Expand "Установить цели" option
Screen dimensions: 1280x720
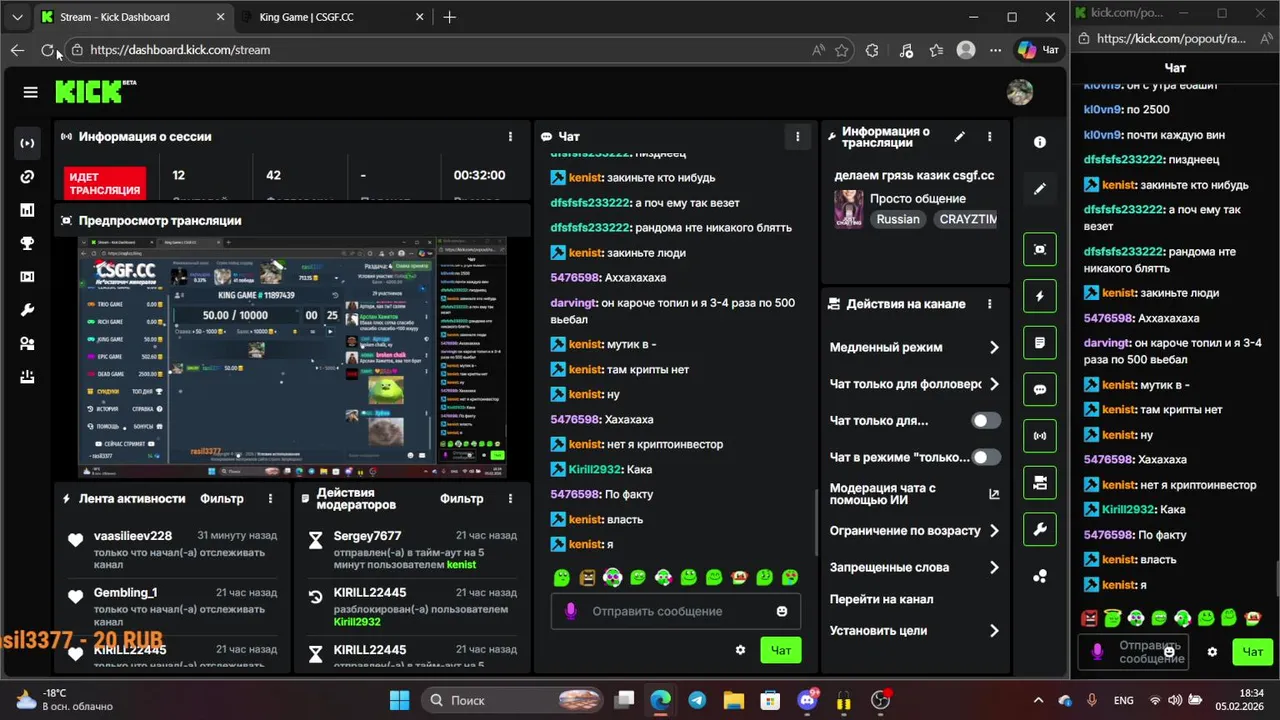point(914,631)
